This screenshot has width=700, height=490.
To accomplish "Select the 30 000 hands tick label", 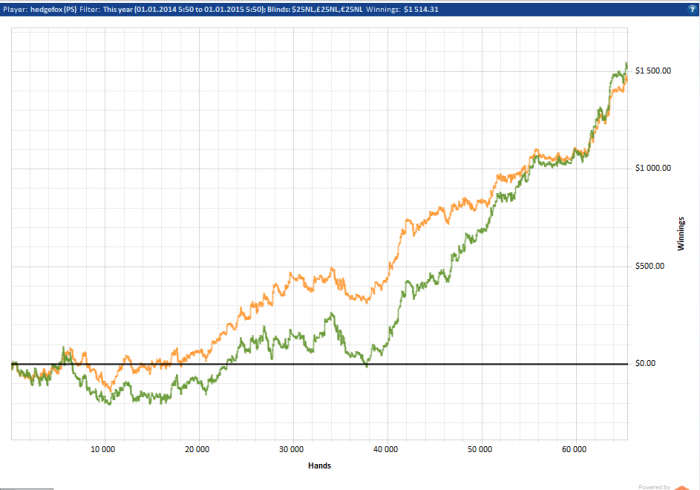I will coord(291,449).
